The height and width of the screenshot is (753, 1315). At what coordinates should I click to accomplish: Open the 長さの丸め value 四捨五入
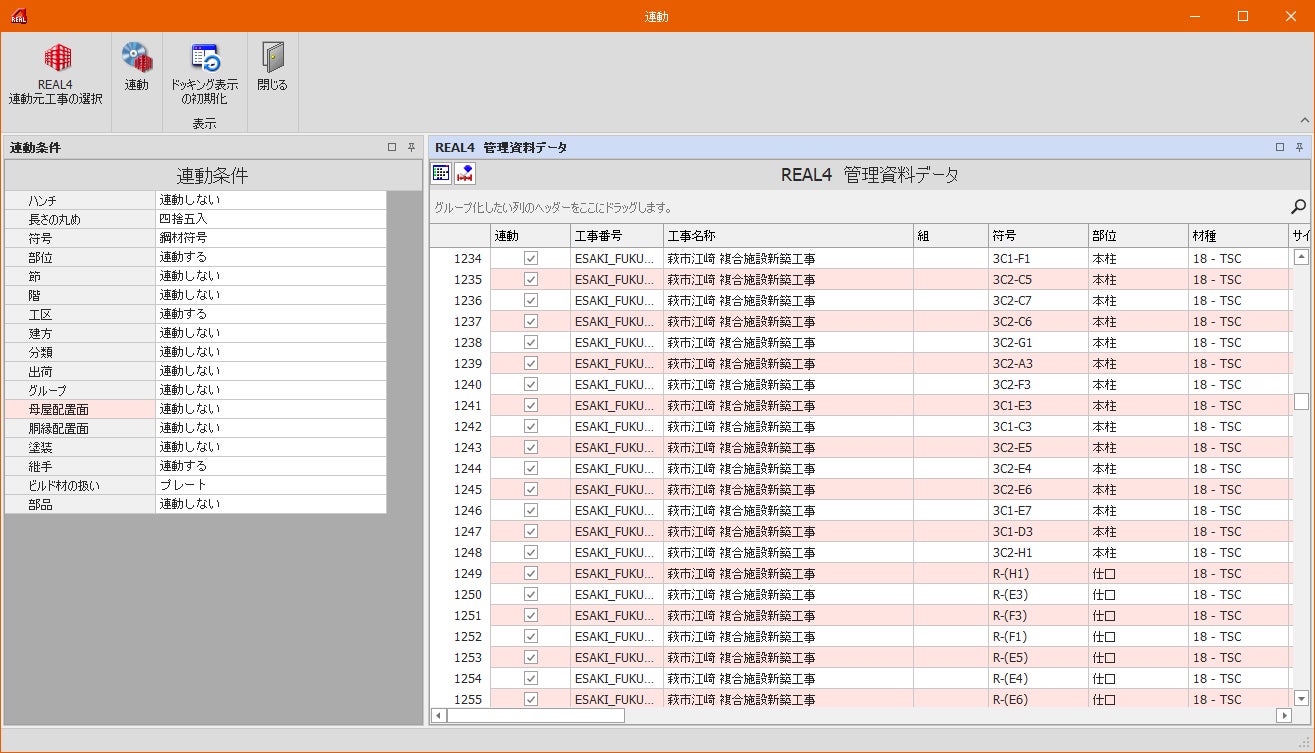click(271, 219)
